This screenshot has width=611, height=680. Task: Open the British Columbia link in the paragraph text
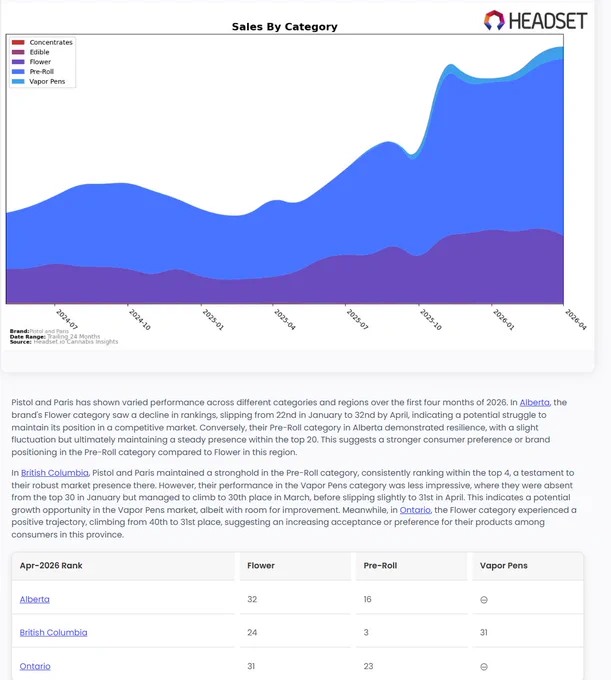pyautogui.click(x=55, y=473)
